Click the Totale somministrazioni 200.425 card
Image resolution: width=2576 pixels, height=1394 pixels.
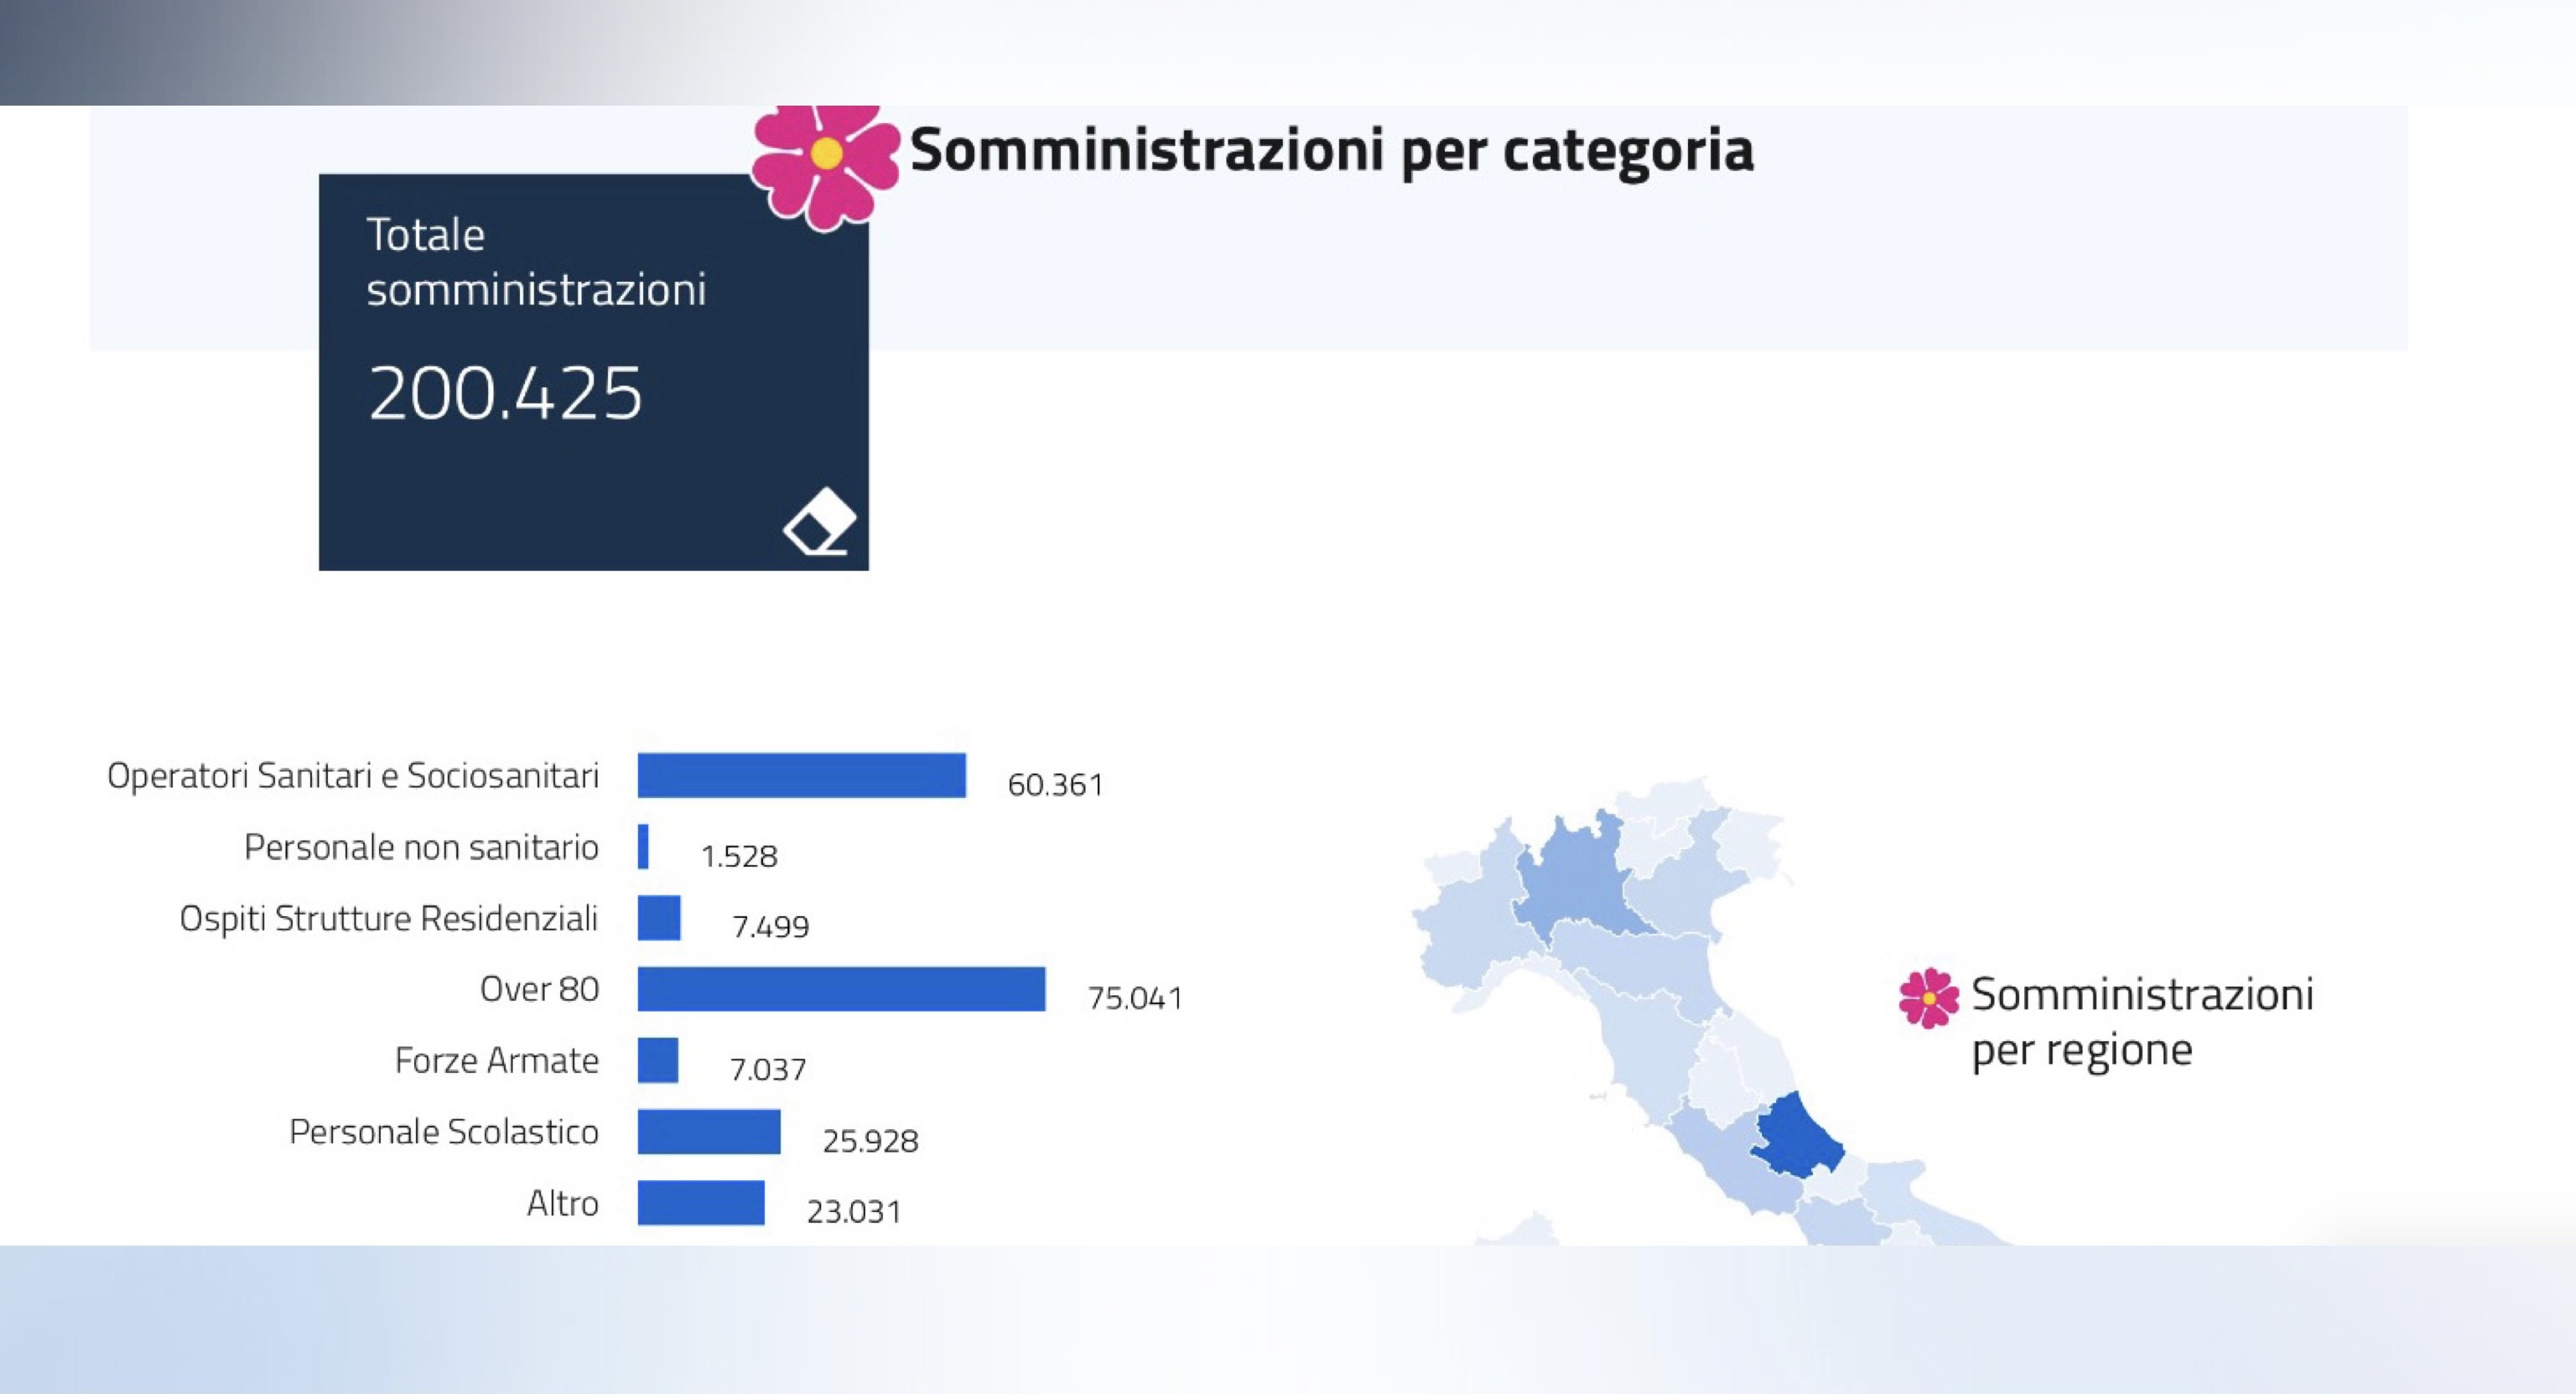point(594,372)
